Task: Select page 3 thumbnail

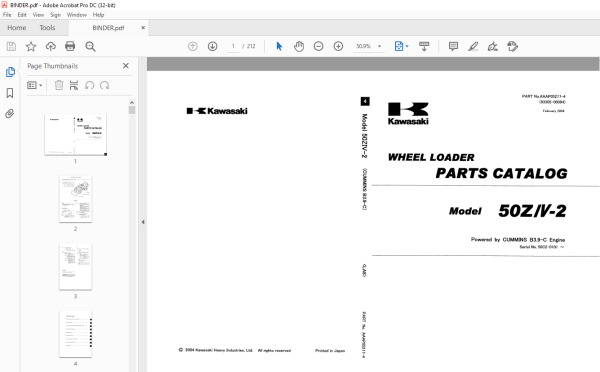Action: (x=75, y=267)
